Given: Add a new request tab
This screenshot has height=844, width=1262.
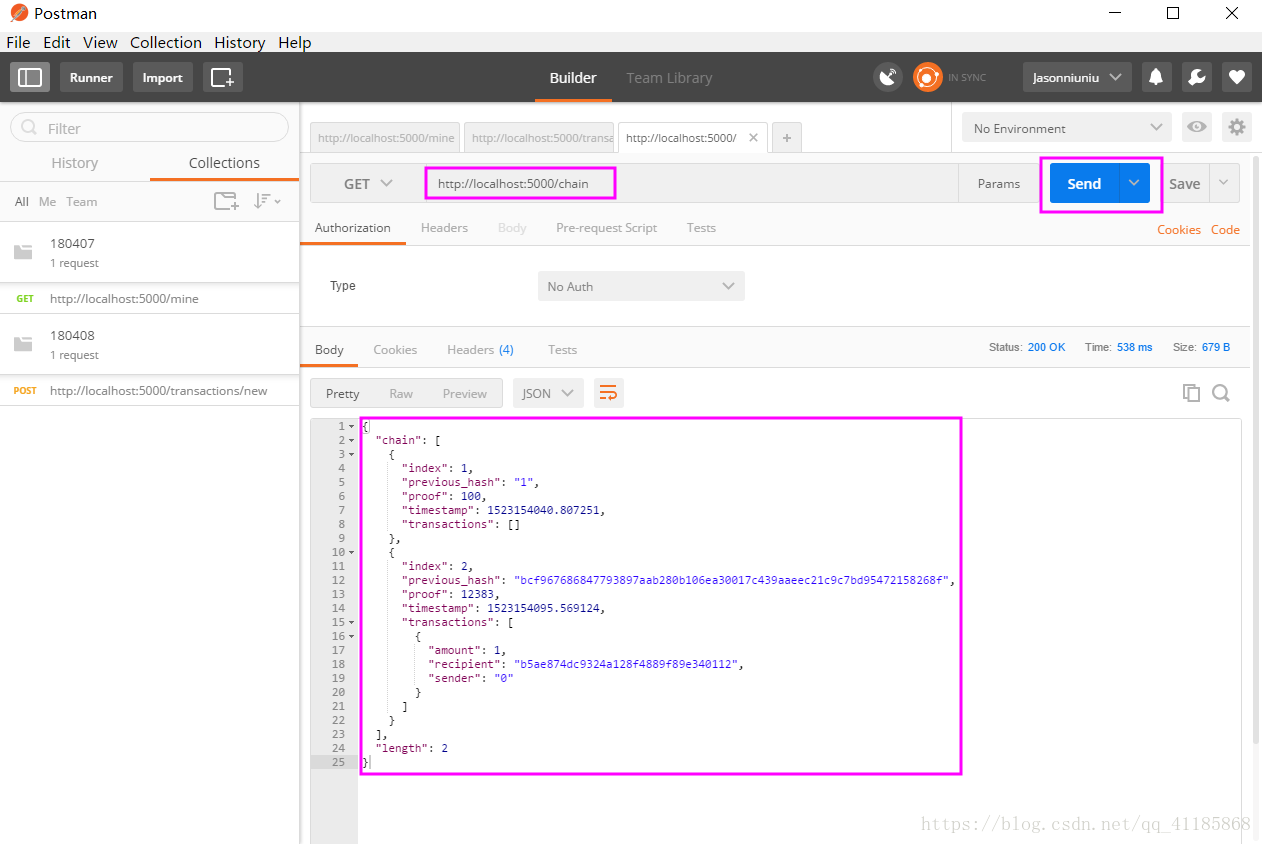Looking at the screenshot, I should click(786, 138).
